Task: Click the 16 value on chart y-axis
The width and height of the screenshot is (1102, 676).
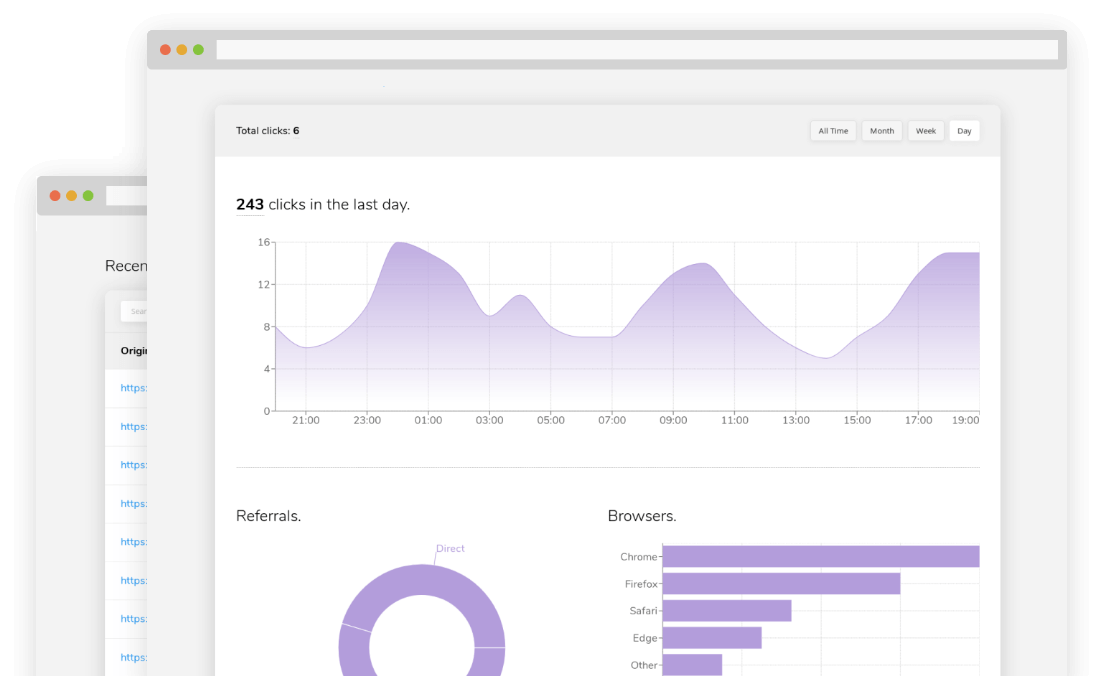Action: coord(264,242)
